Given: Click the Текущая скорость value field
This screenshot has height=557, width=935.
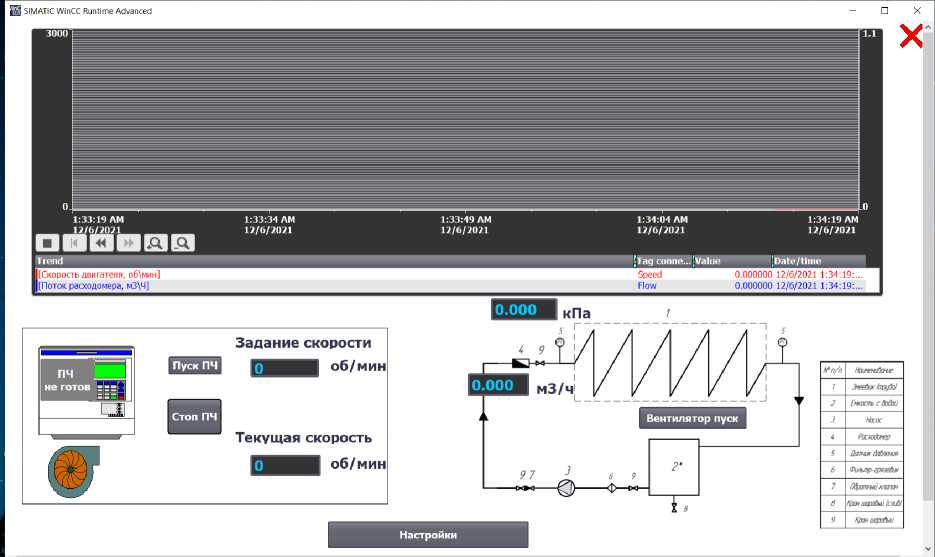Looking at the screenshot, I should click(284, 465).
